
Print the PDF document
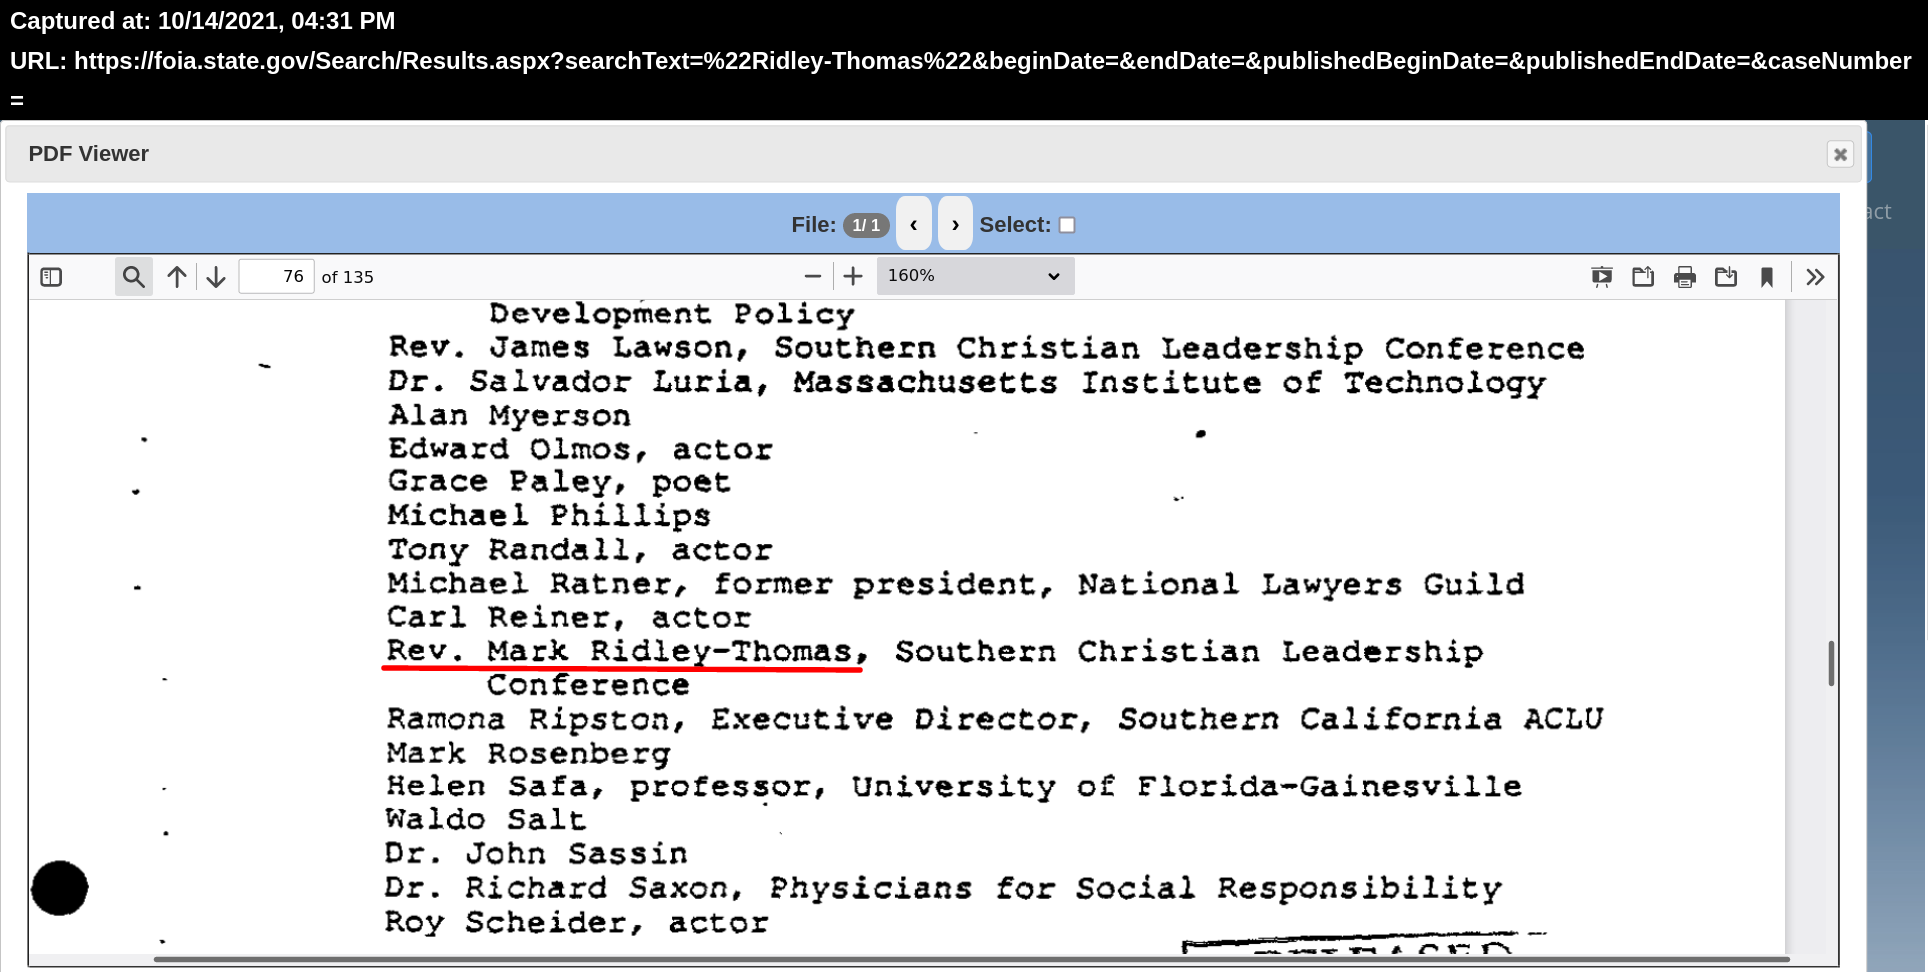[1685, 277]
